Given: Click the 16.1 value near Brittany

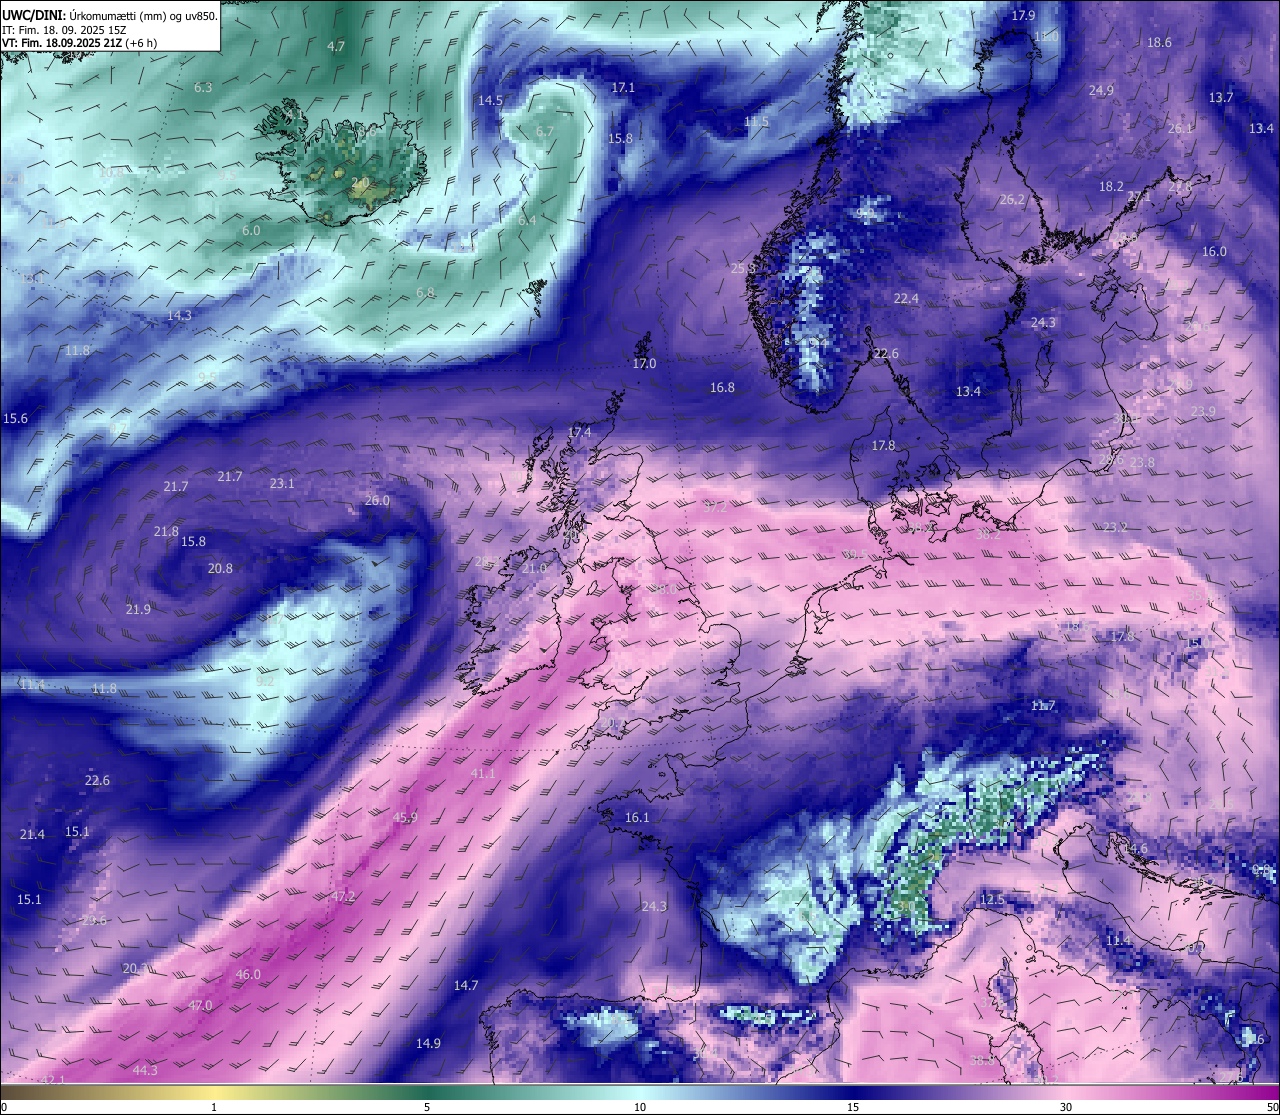Looking at the screenshot, I should (x=637, y=818).
